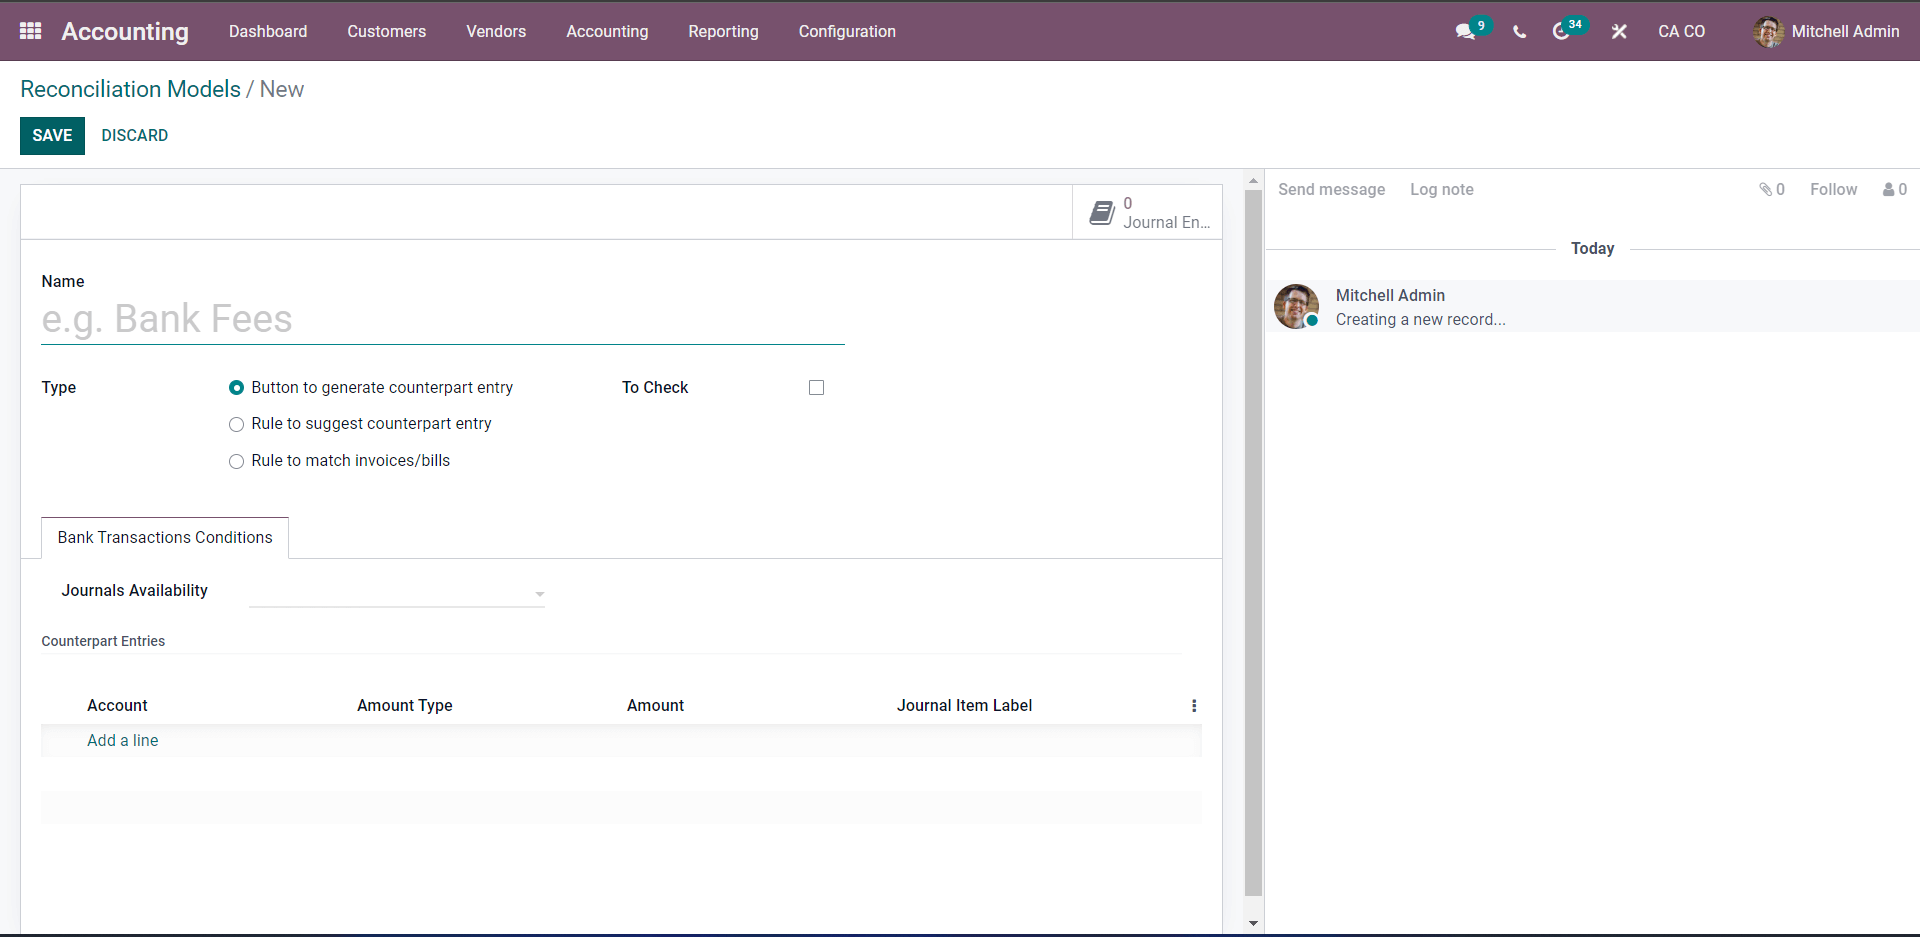Click the Account column header

(x=117, y=706)
